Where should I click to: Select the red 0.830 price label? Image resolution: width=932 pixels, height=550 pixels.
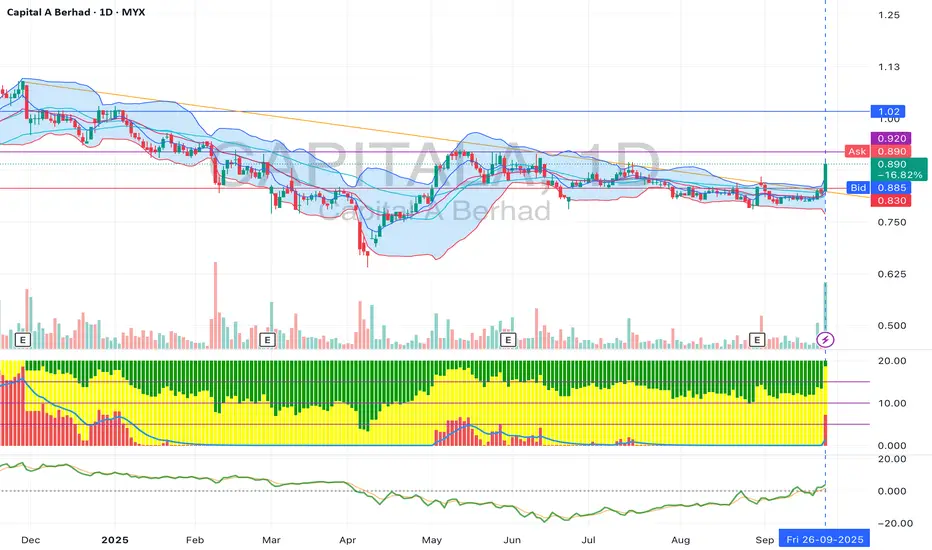[891, 201]
